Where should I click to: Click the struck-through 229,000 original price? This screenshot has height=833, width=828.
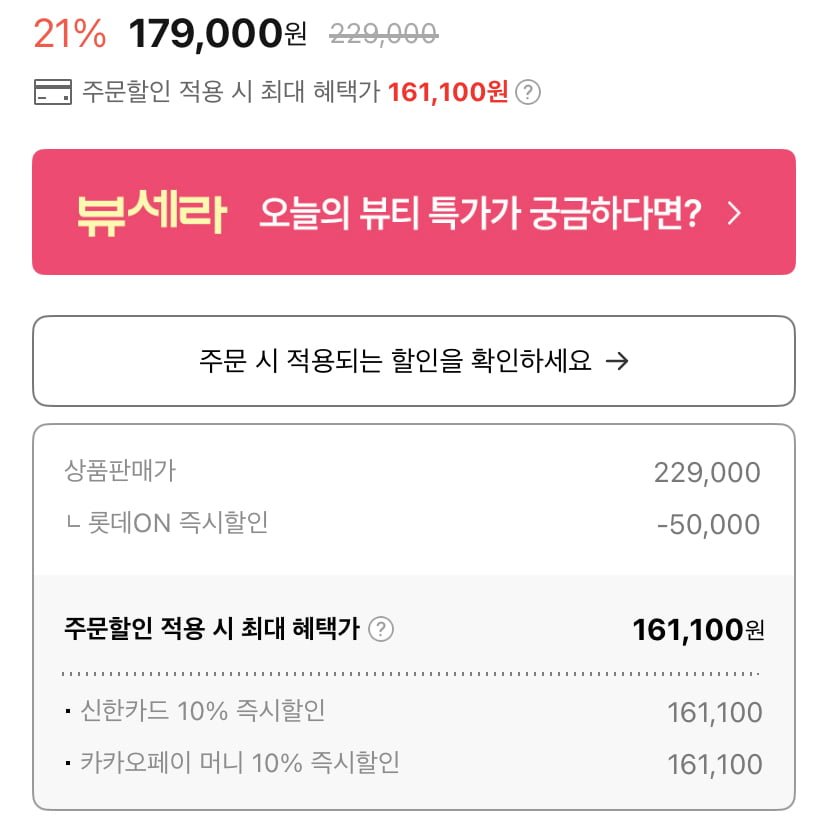(383, 35)
